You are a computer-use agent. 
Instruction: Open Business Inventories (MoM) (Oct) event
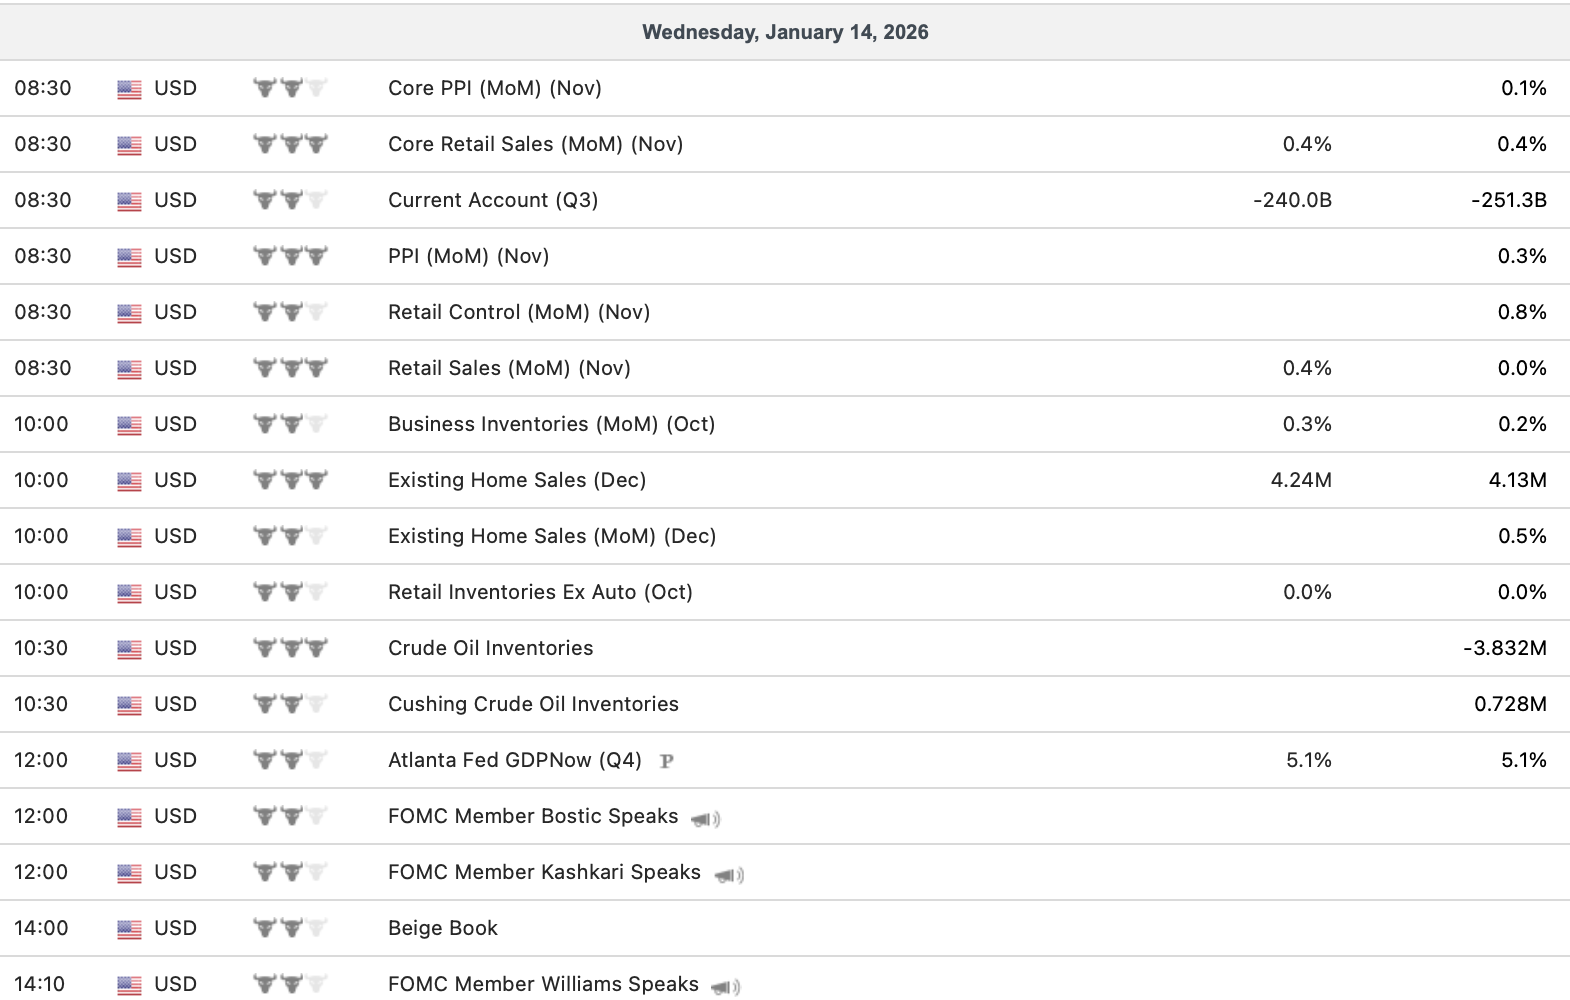(x=551, y=424)
